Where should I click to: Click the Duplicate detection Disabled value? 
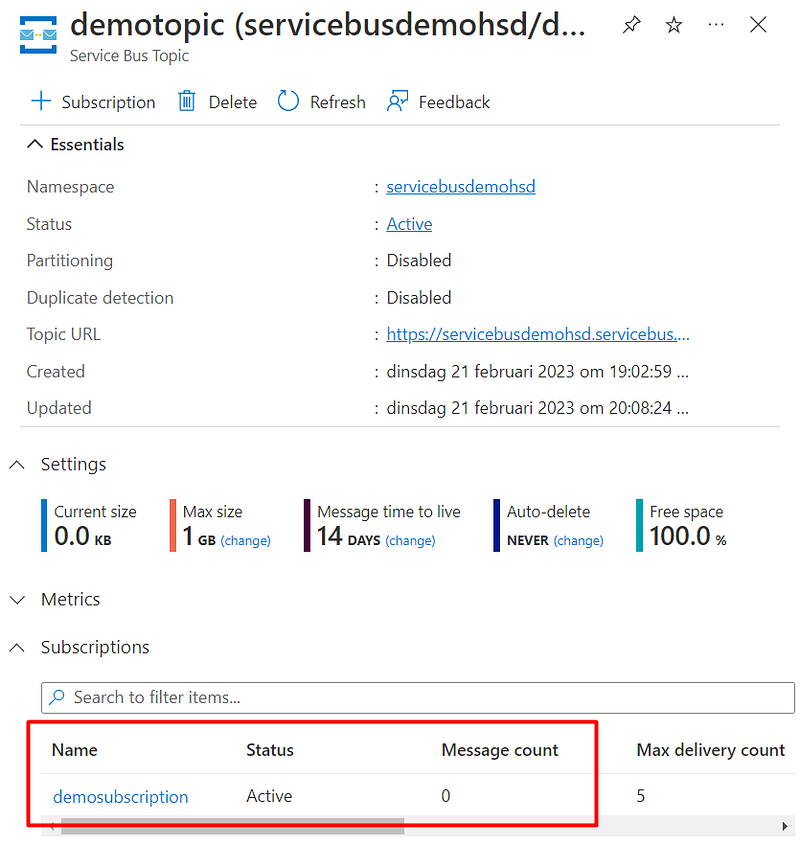[x=419, y=297]
